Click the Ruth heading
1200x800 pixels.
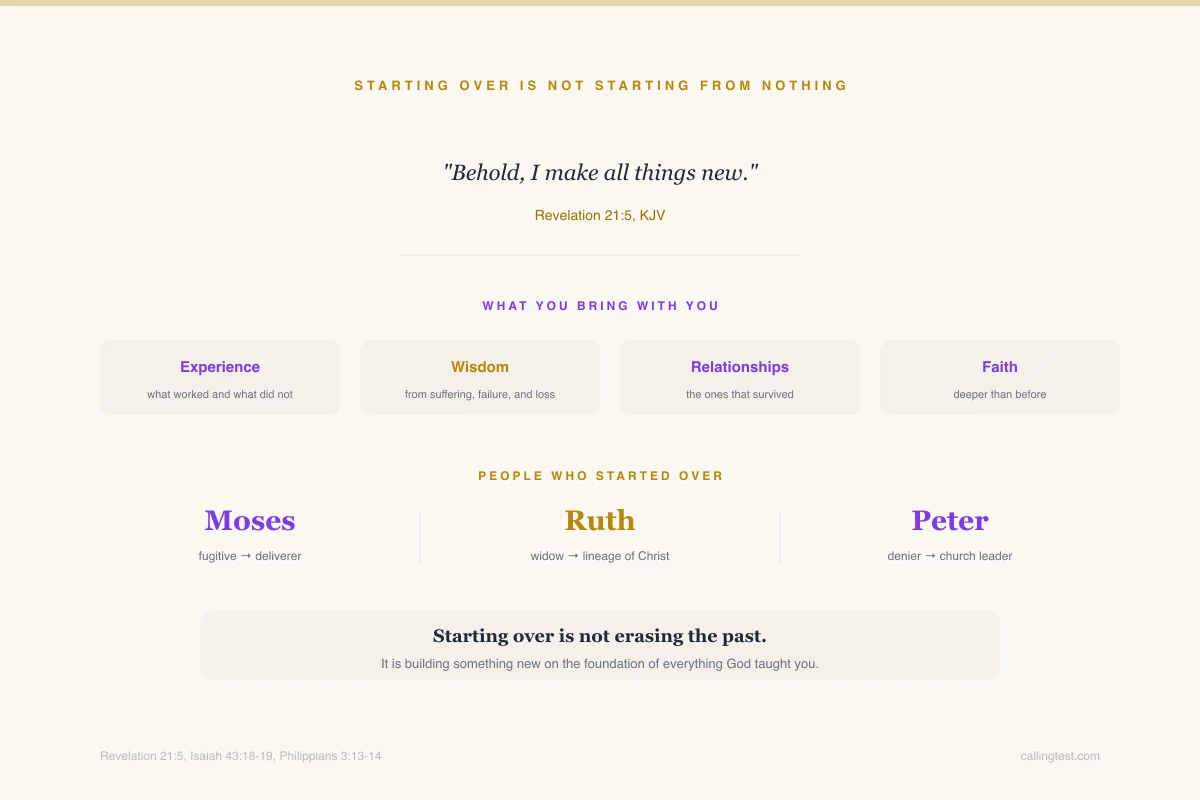point(600,521)
